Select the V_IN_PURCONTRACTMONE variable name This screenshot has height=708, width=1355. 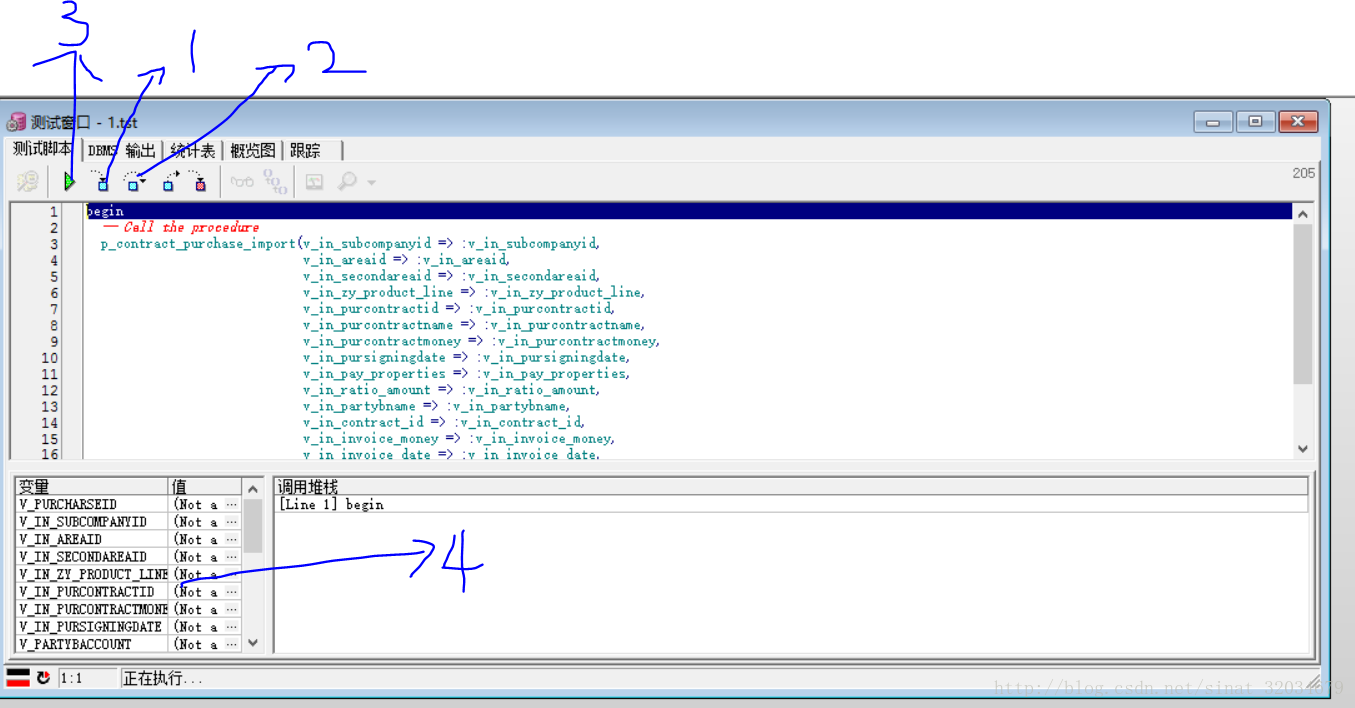(x=93, y=610)
